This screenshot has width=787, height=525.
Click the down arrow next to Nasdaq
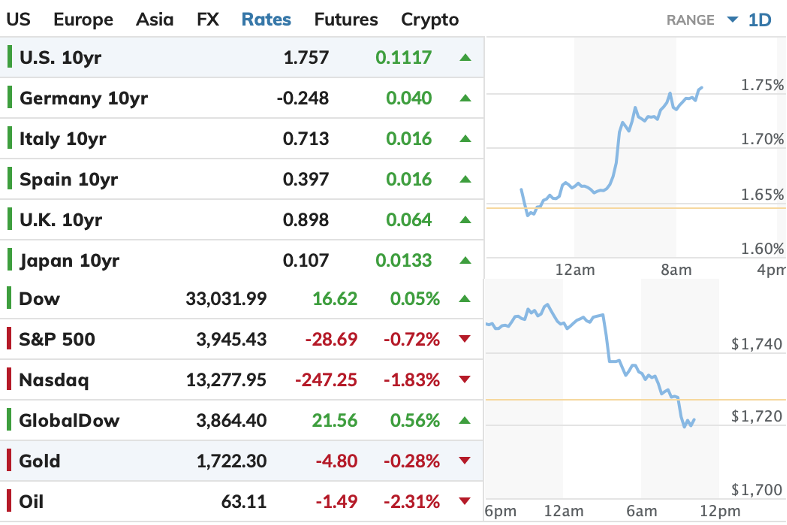[464, 380]
